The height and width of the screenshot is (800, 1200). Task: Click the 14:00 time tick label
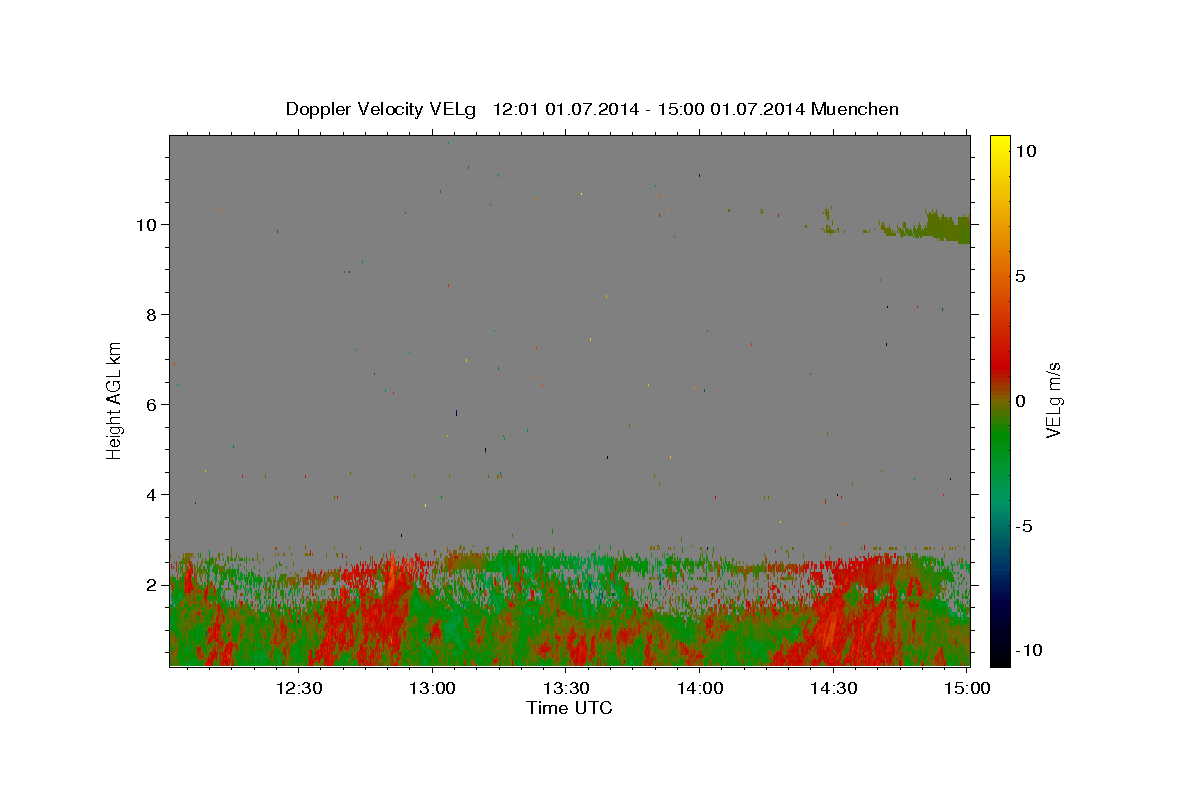[x=700, y=688]
